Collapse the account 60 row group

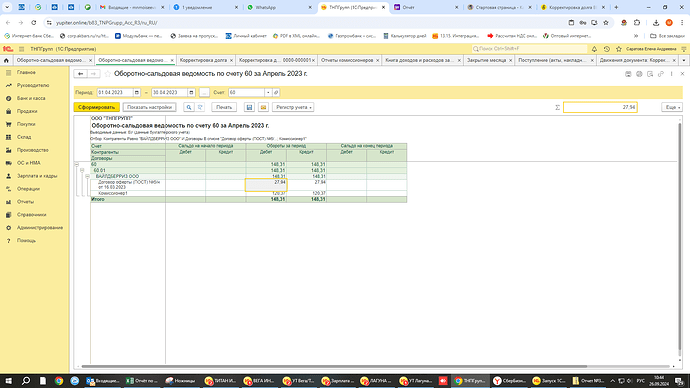[x=77, y=165]
